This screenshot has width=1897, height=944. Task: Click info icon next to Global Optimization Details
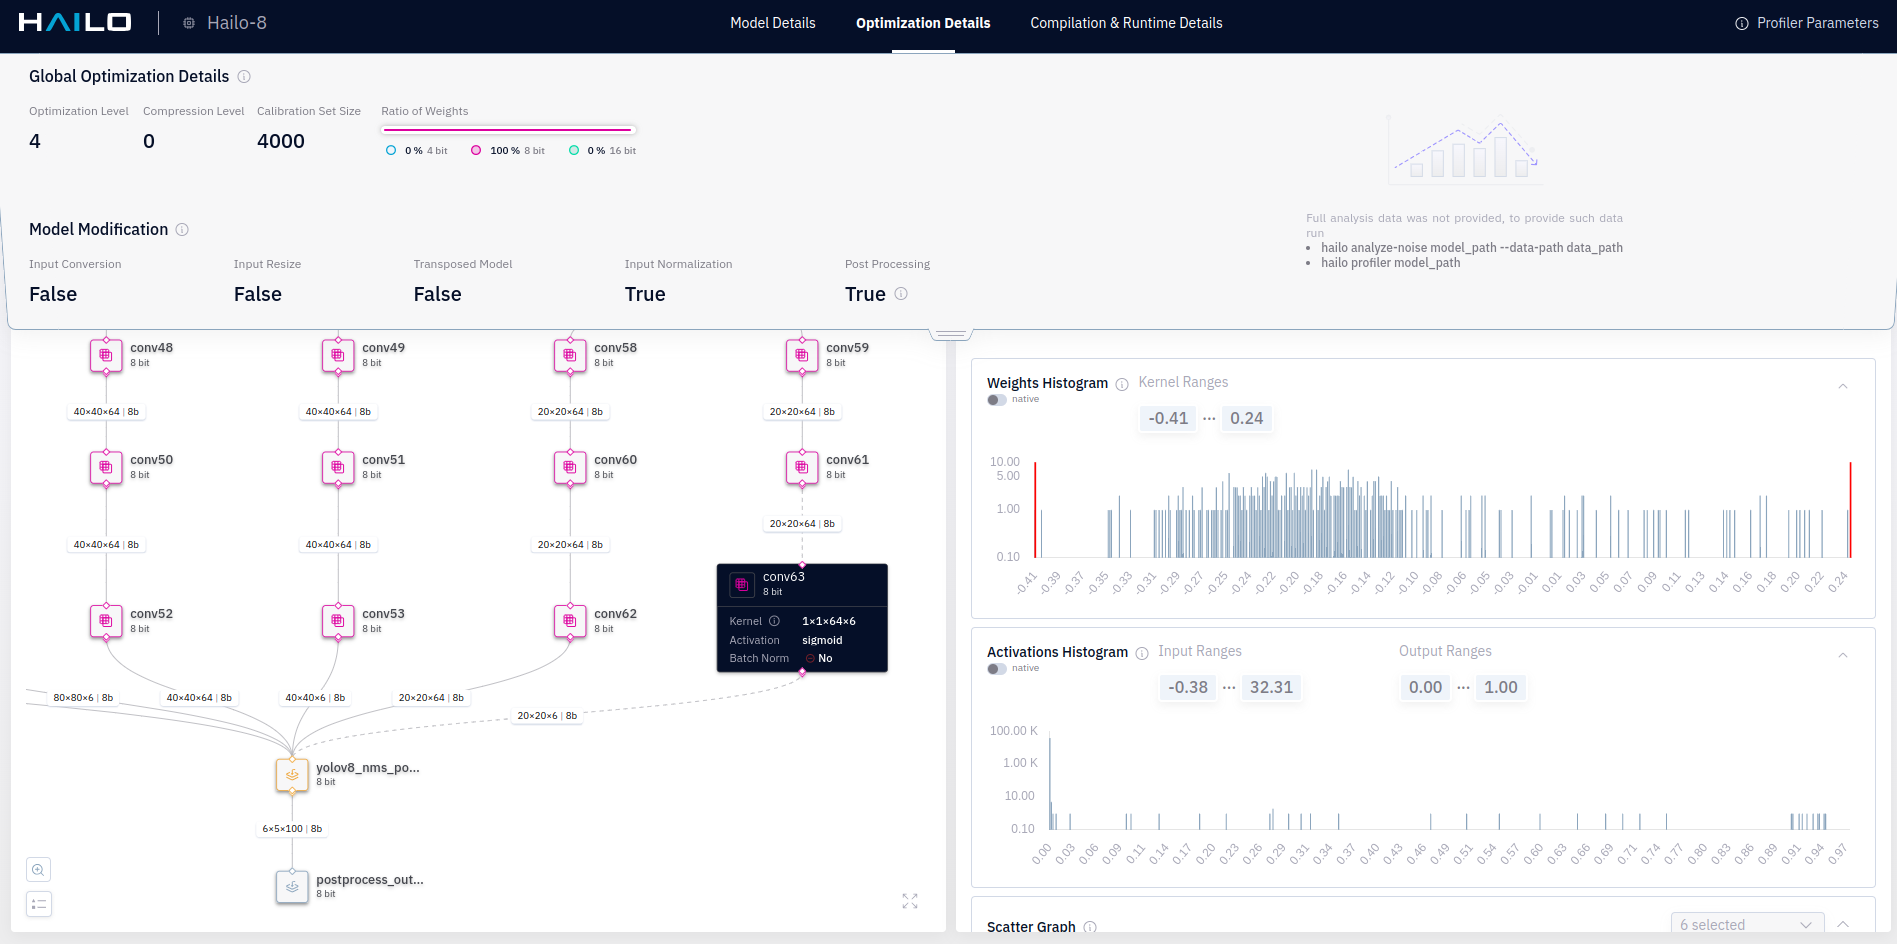click(244, 77)
